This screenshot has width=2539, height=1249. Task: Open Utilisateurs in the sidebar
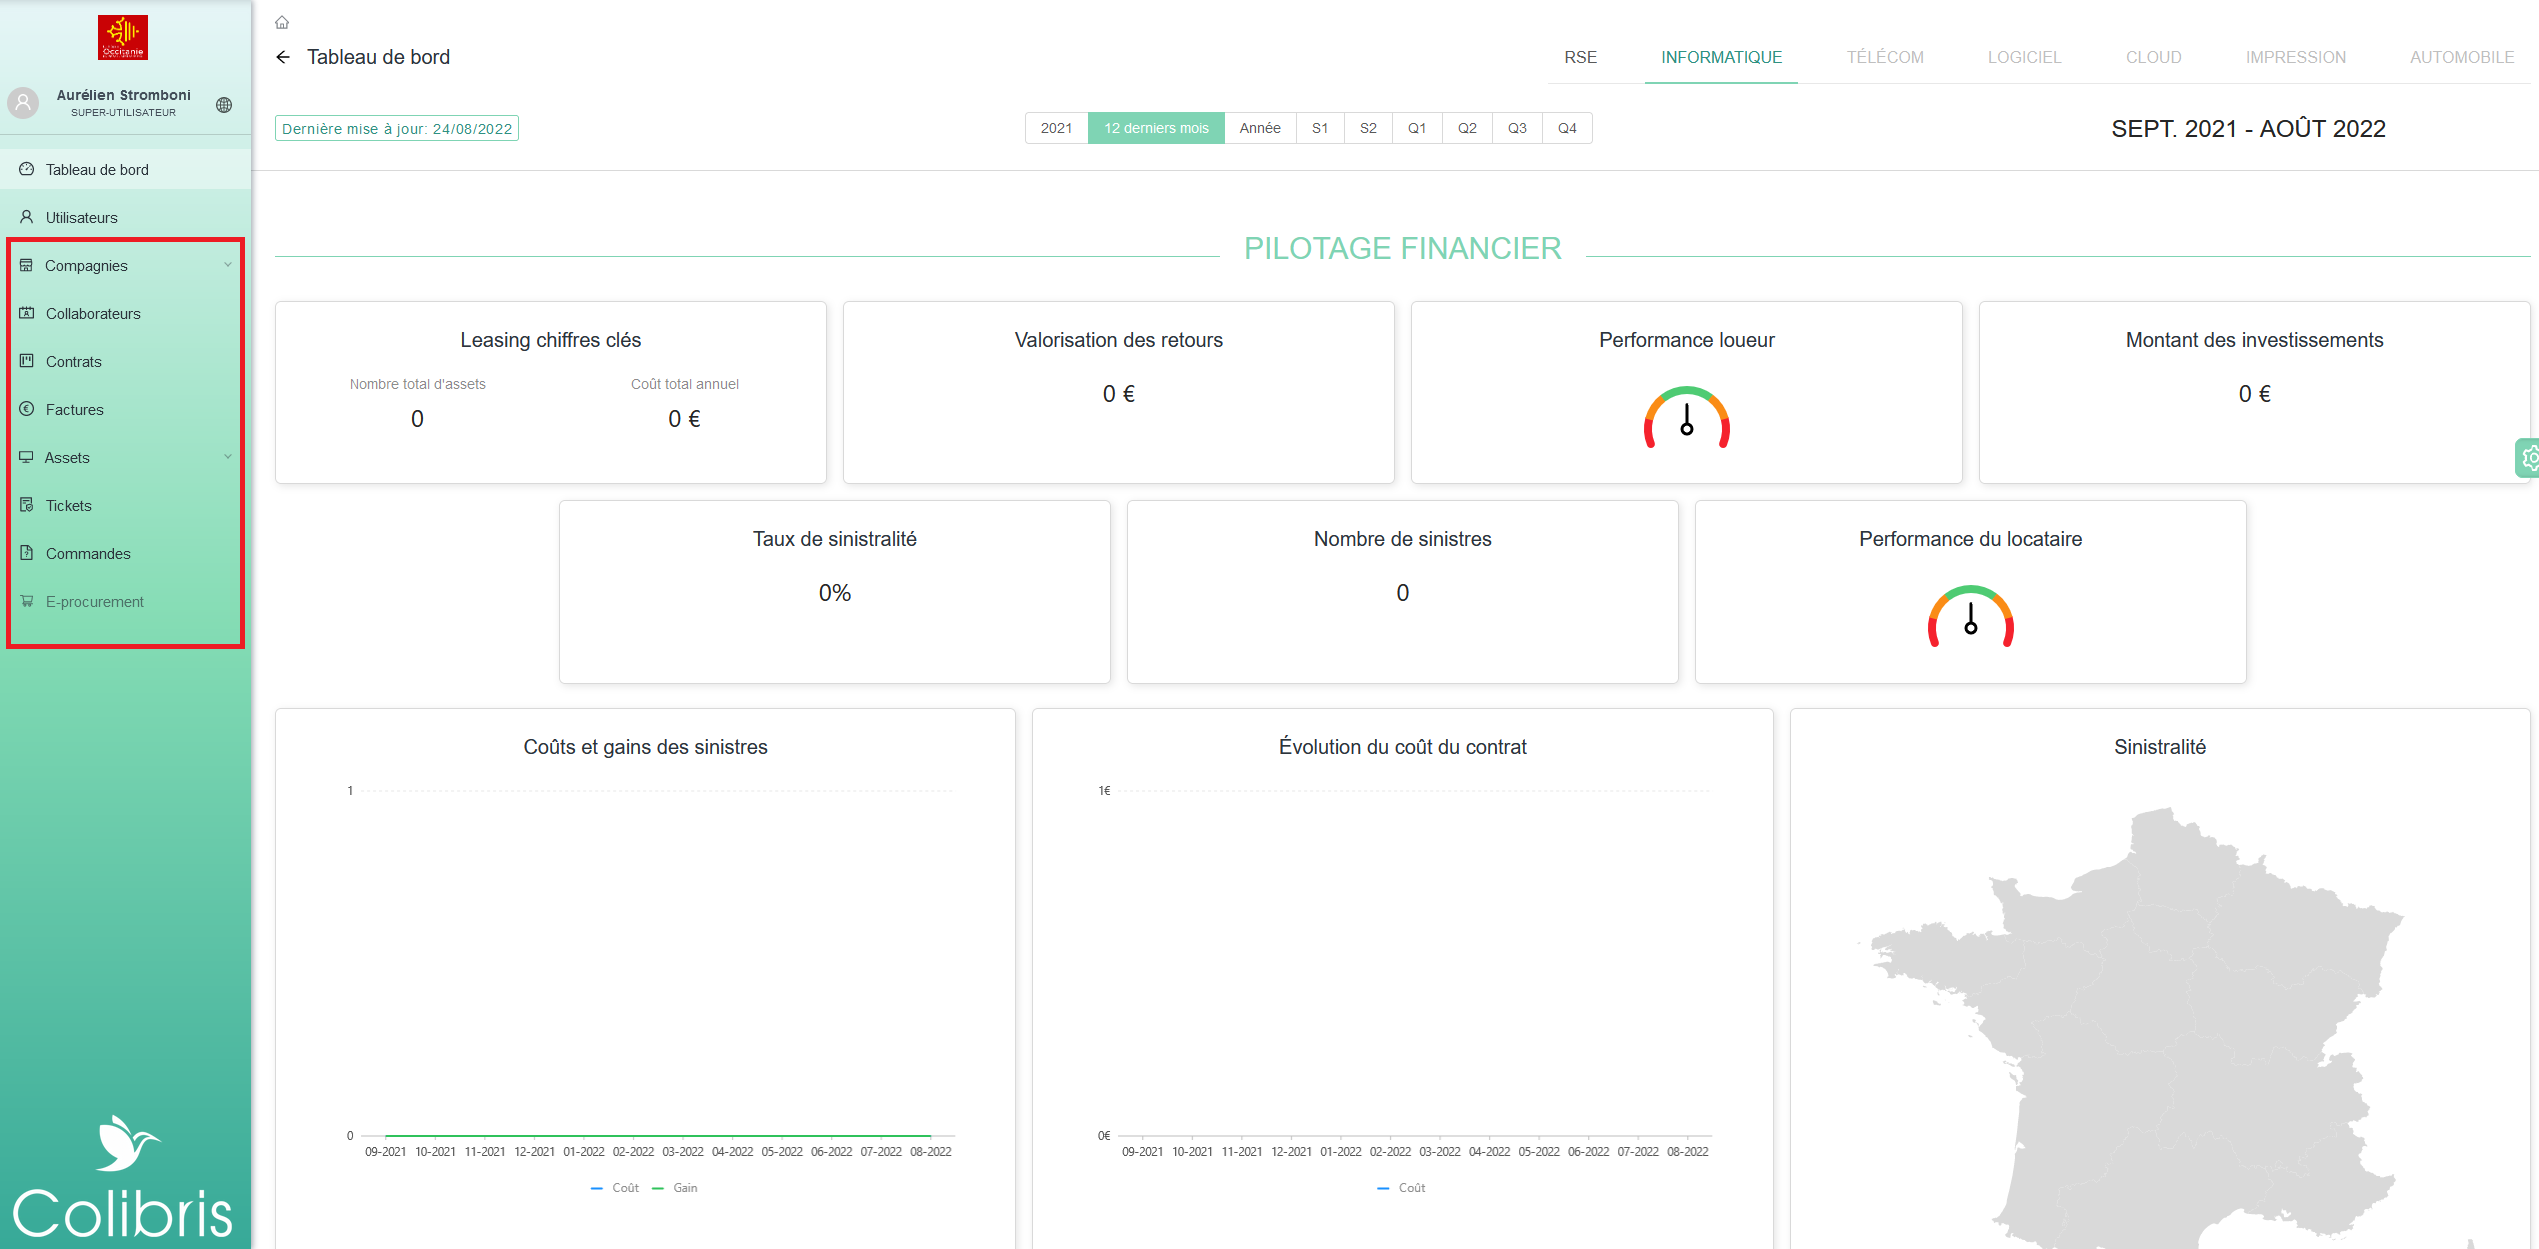point(81,217)
